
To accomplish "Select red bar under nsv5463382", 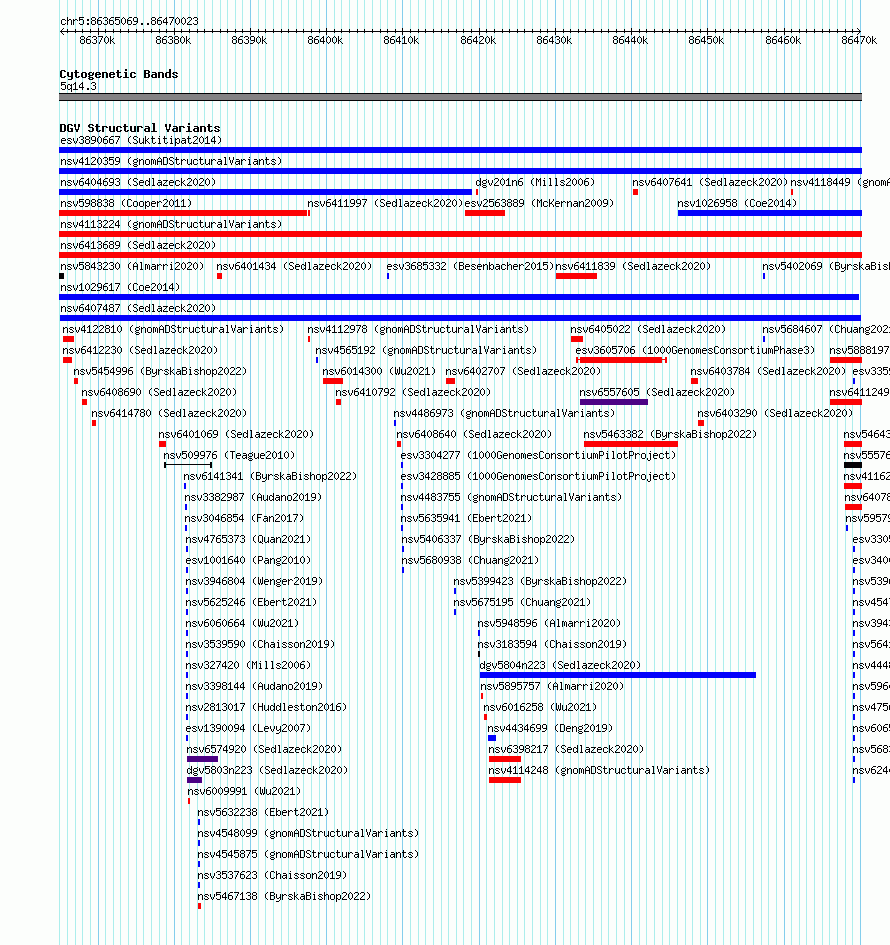I will pos(631,444).
